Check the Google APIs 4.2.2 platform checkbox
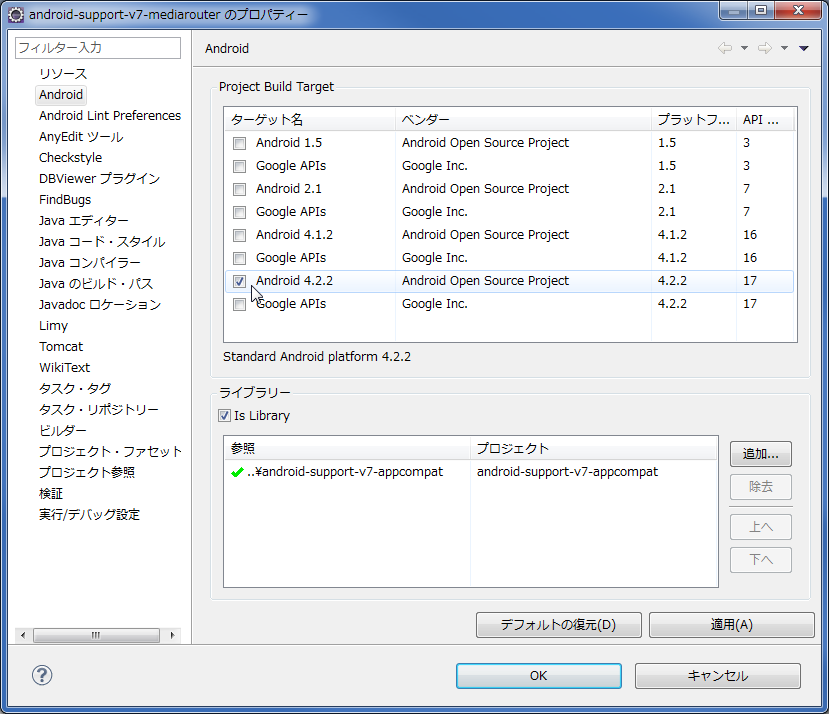The height and width of the screenshot is (714, 829). pos(240,305)
